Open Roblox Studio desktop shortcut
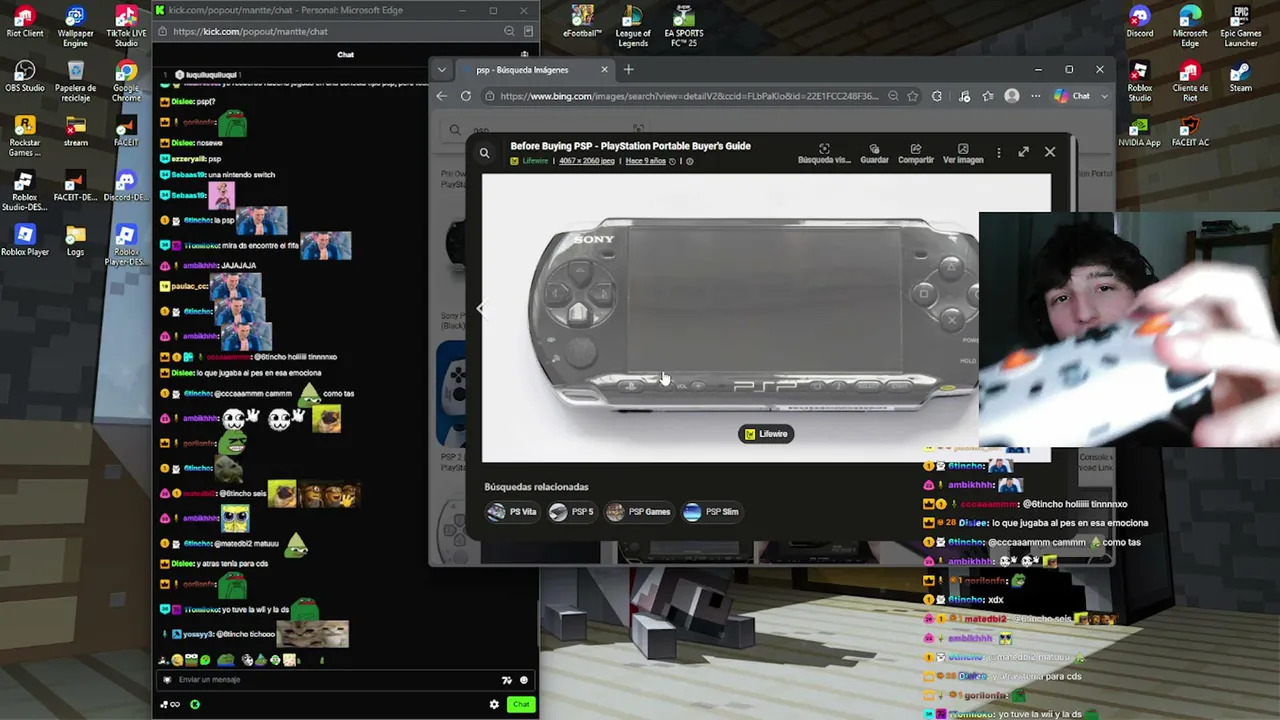Screen dimensions: 1280x720 tap(1140, 82)
